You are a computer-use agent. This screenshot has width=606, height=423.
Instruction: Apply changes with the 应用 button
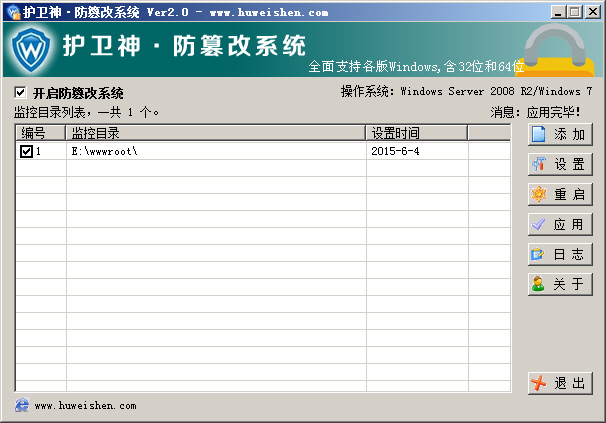pos(560,224)
